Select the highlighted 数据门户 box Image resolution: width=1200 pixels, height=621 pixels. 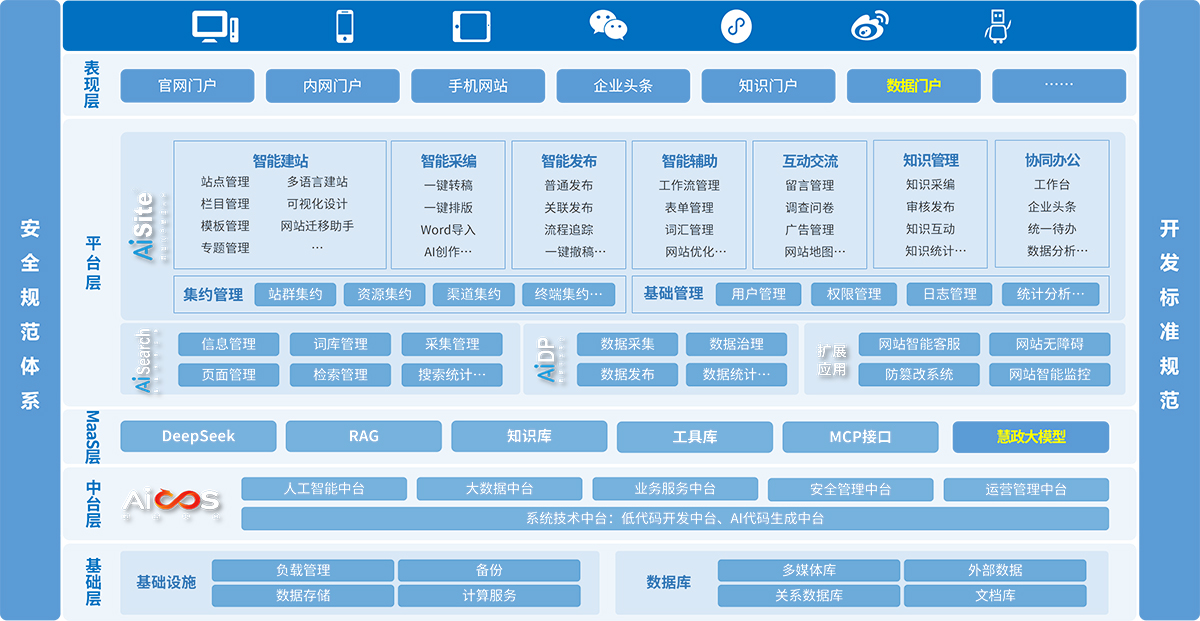[x=913, y=86]
